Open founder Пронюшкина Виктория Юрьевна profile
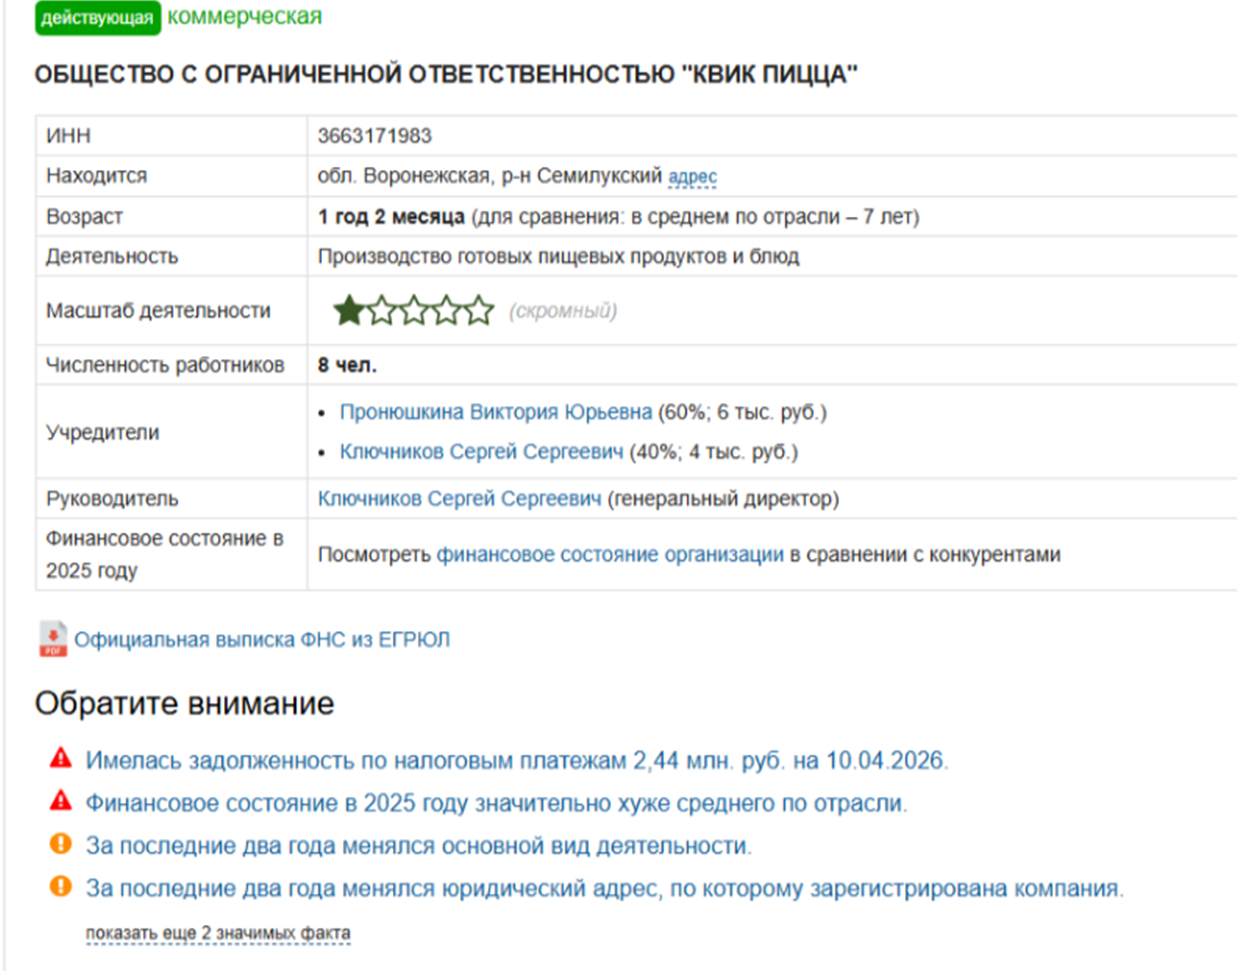 pos(496,412)
